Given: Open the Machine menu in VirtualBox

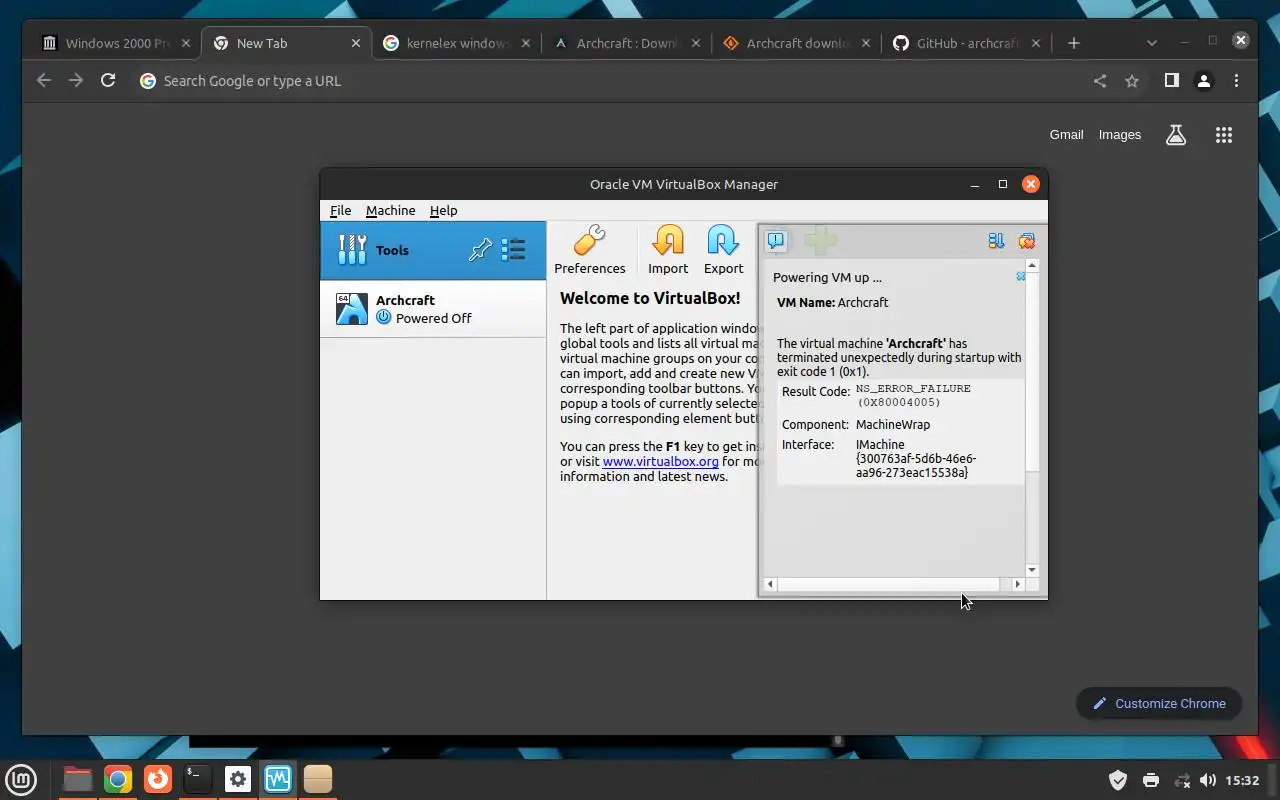Looking at the screenshot, I should coord(390,210).
